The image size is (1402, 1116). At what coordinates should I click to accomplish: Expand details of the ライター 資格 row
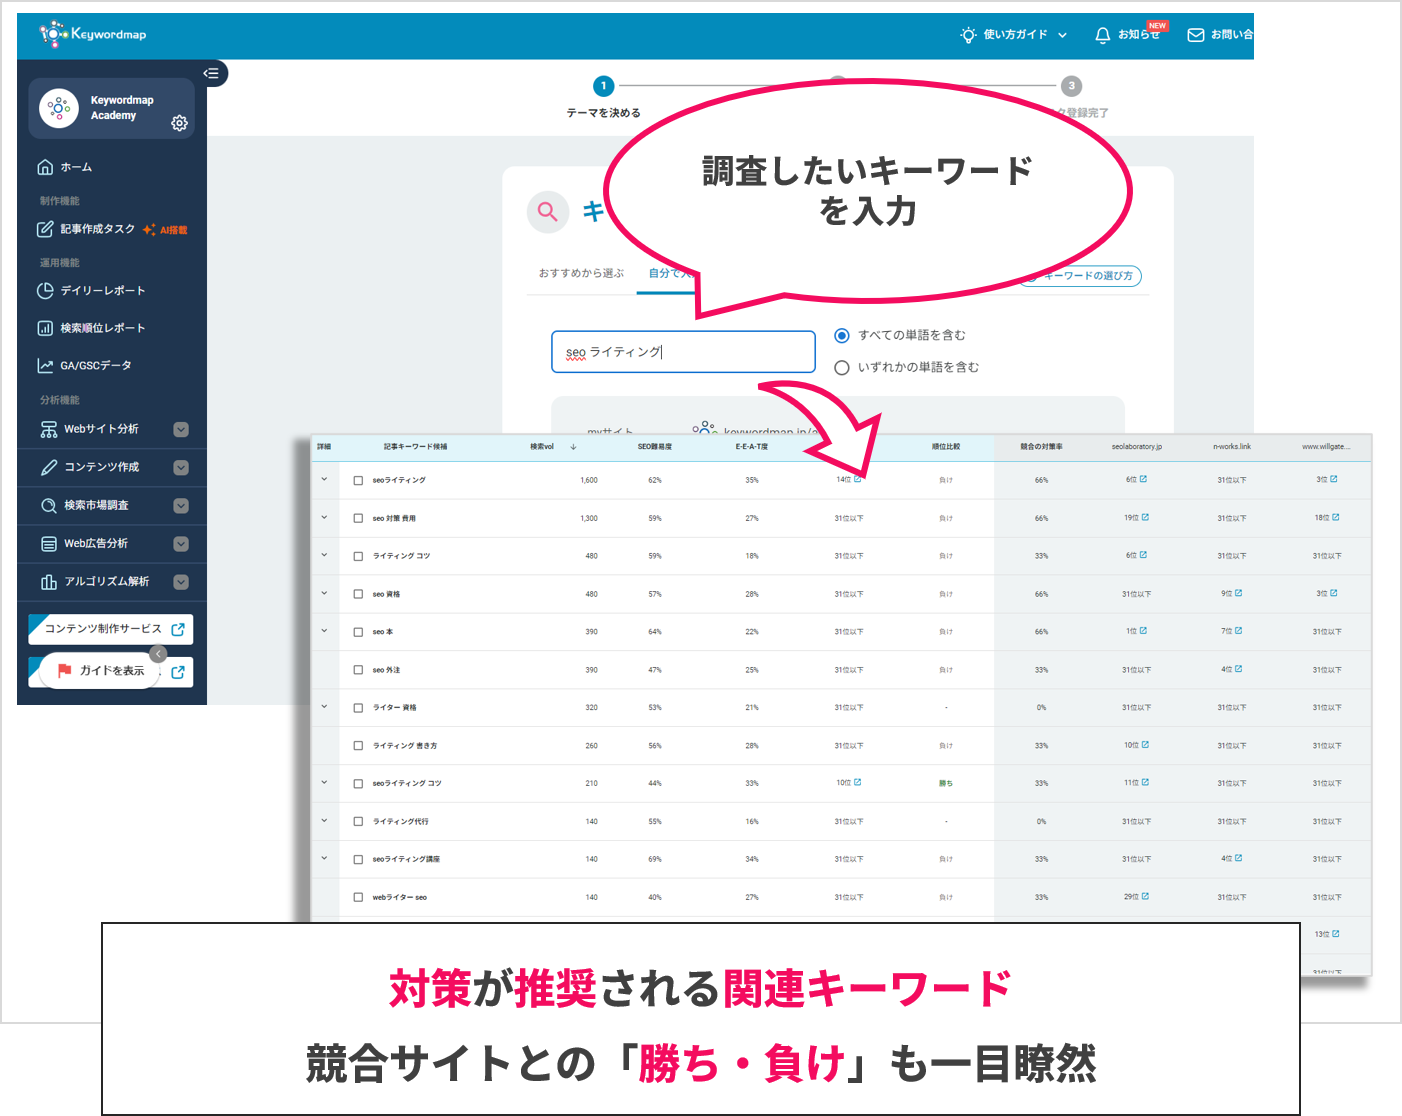[x=324, y=706]
